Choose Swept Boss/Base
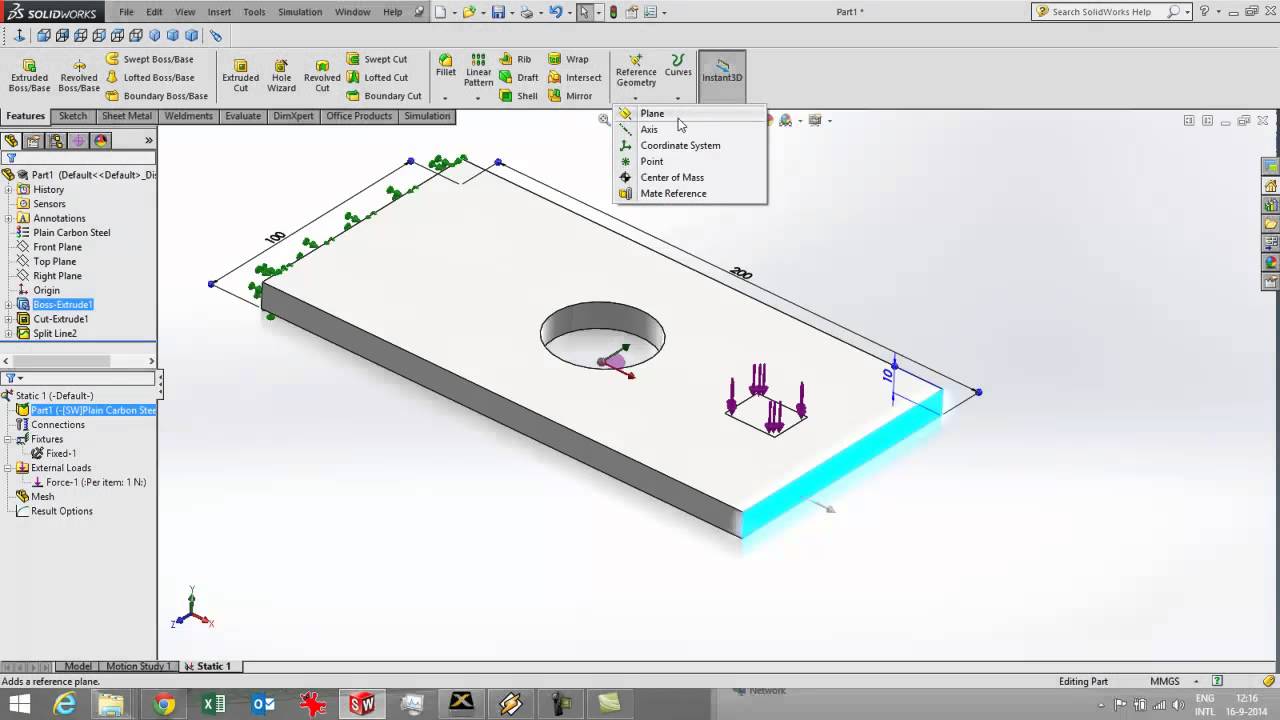 [150, 59]
